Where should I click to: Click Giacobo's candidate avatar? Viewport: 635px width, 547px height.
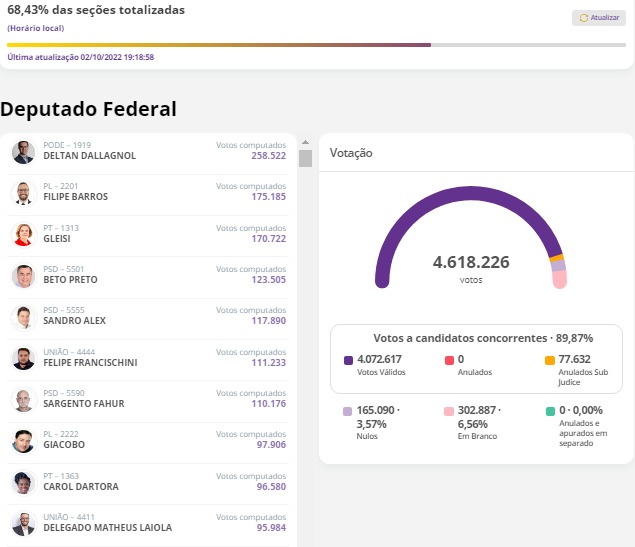(x=23, y=441)
